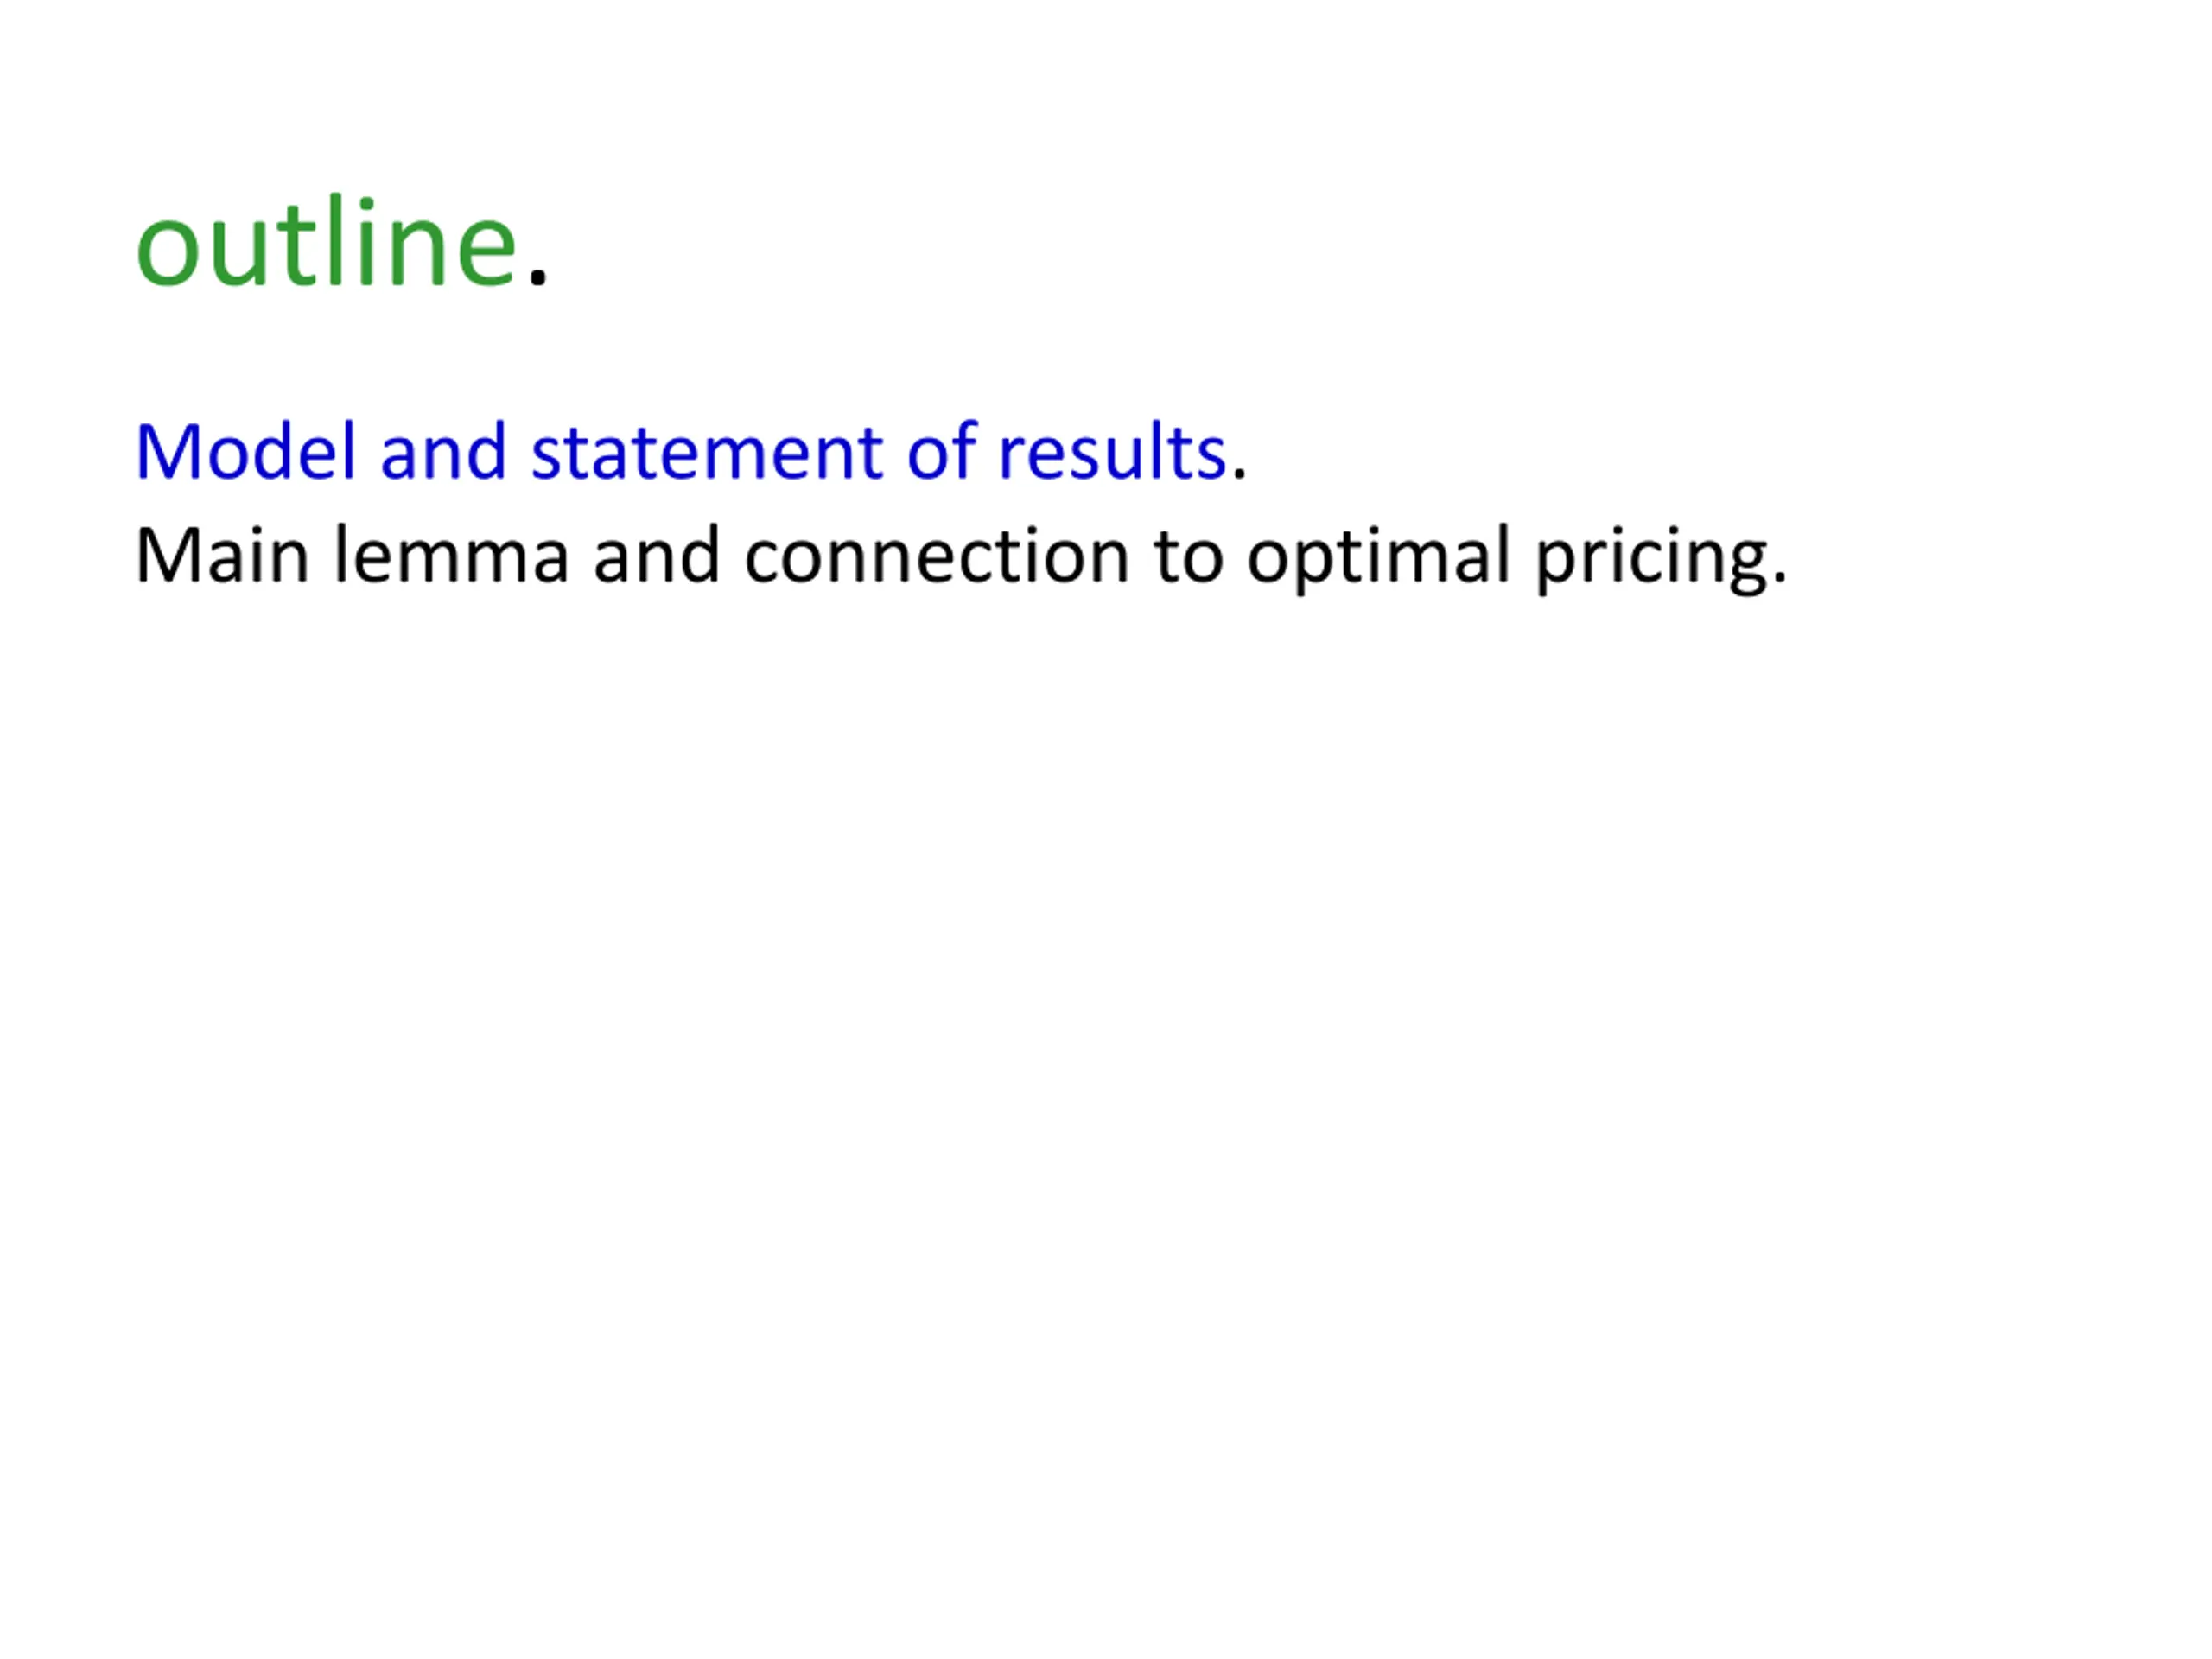Click the word 'statement' in blue line
Image resolution: width=2212 pixels, height=1659 pixels.
coord(706,452)
